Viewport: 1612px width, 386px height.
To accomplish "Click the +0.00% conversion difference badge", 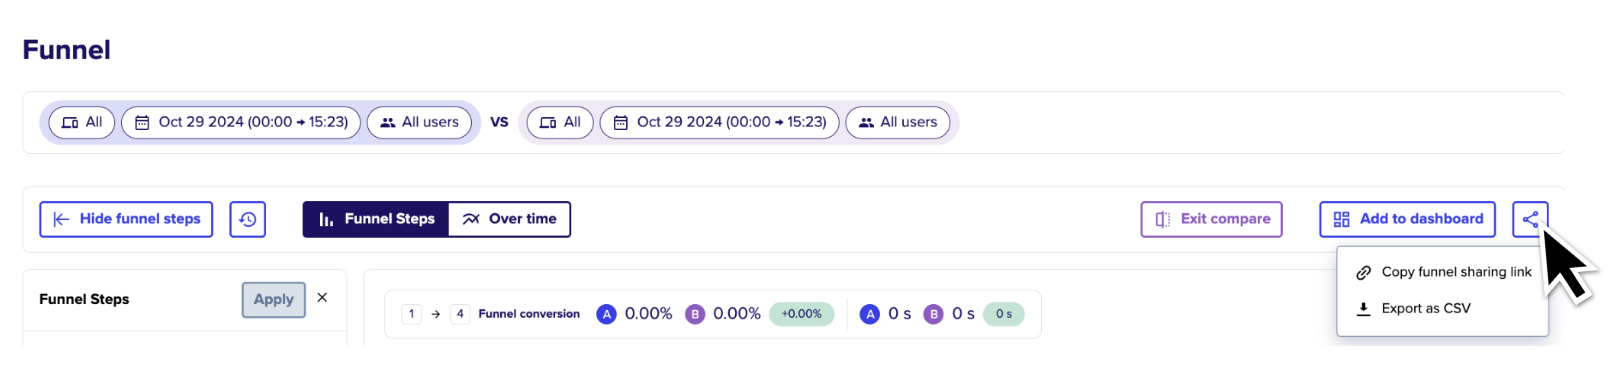I will 802,314.
